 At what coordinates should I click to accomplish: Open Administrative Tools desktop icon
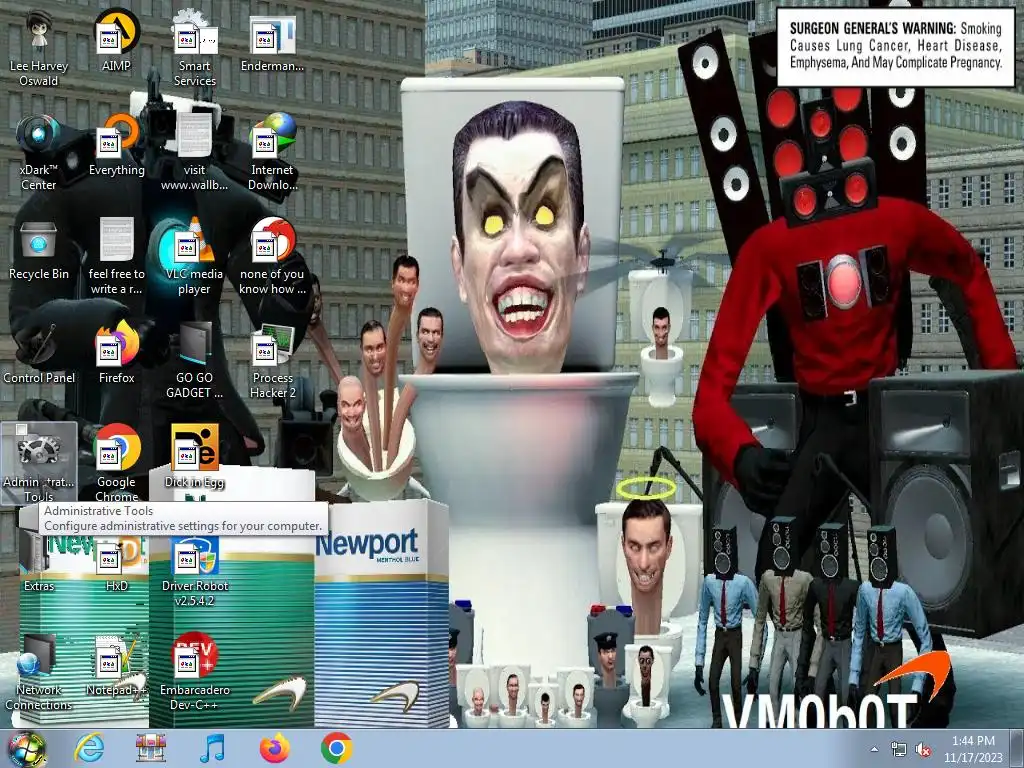click(39, 462)
